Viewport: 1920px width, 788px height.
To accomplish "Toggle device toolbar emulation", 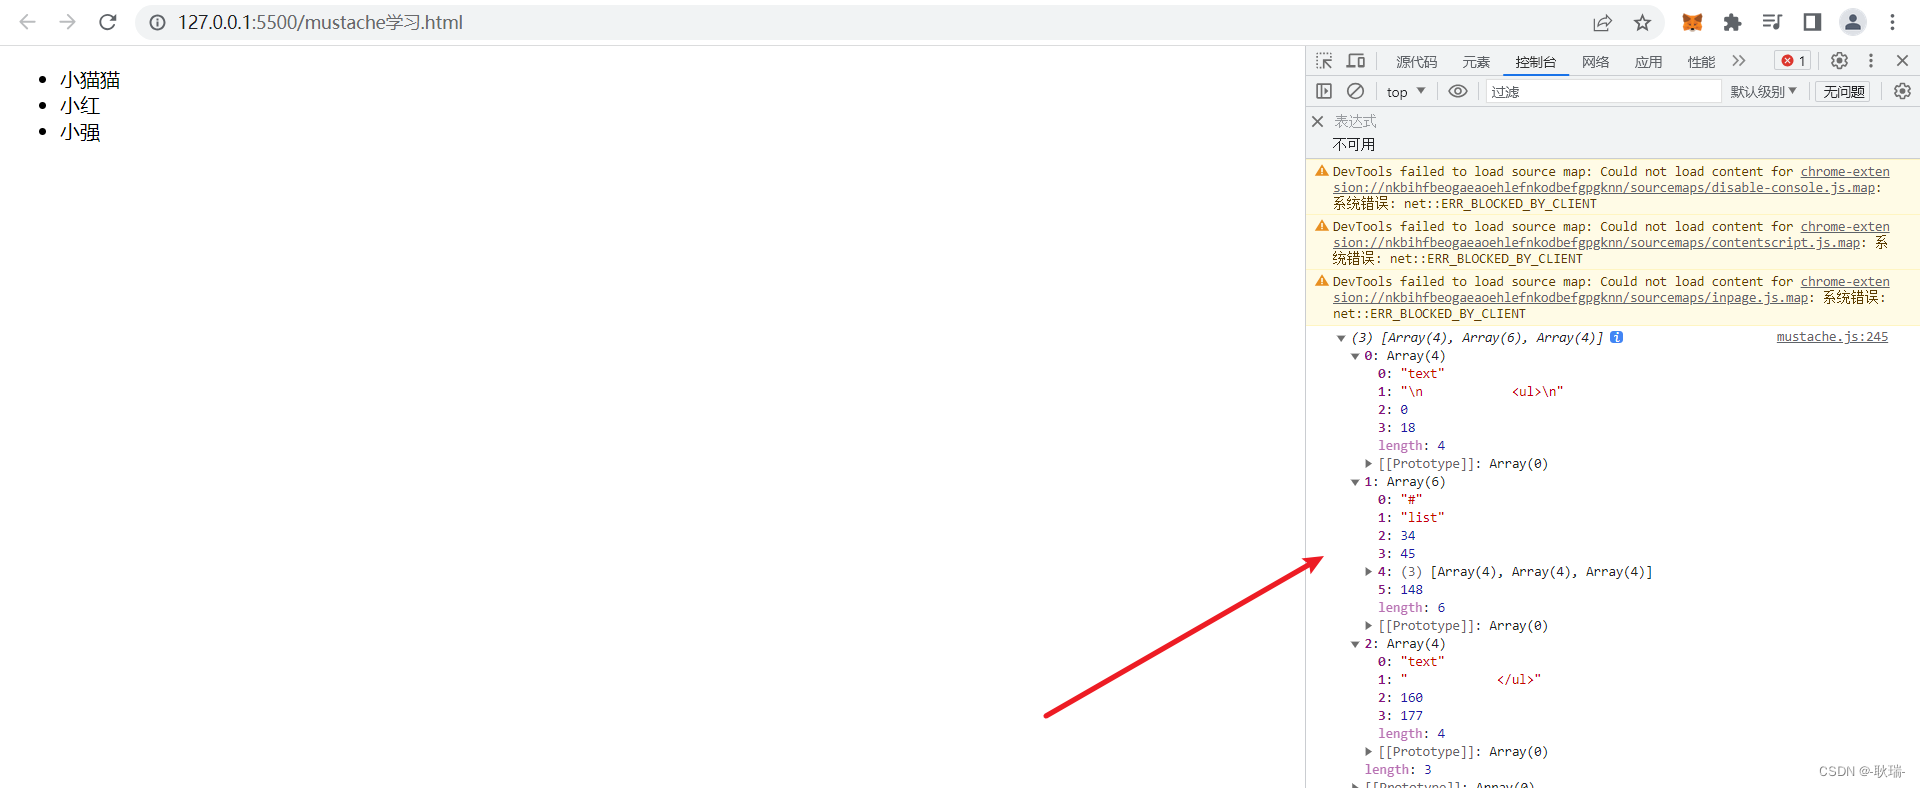I will (1356, 61).
